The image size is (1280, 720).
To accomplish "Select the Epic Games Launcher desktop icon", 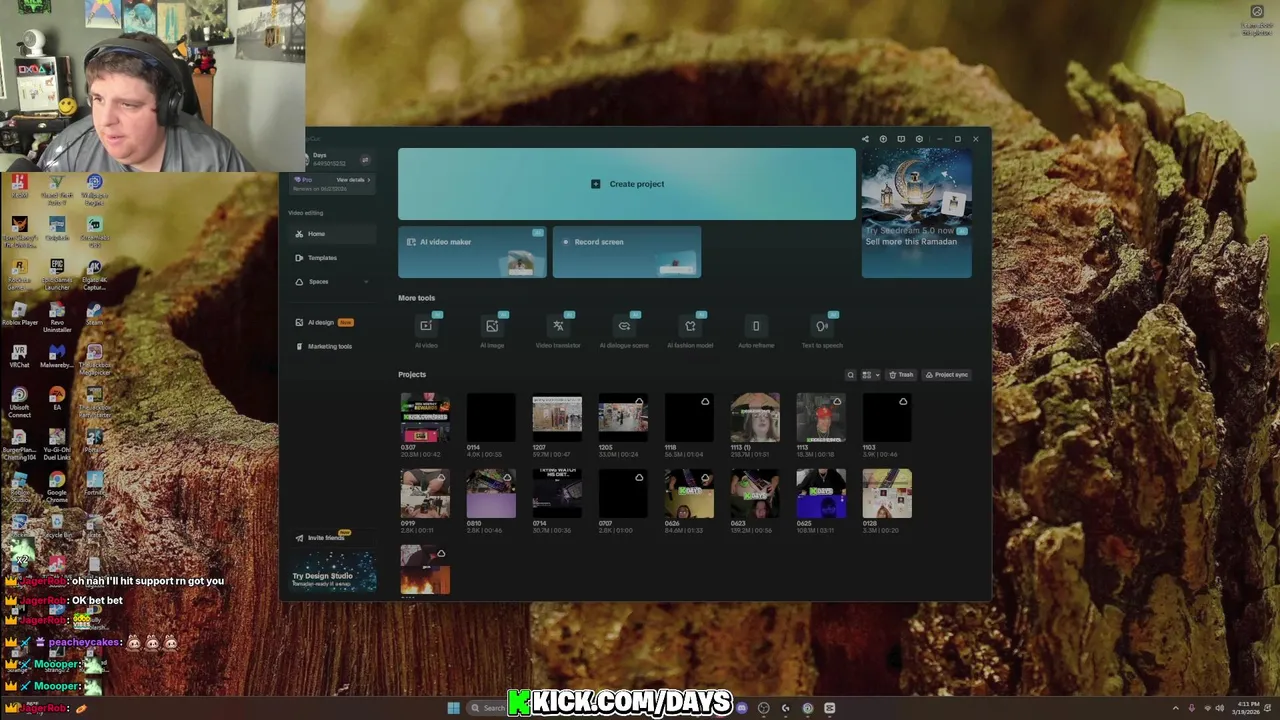I will (57, 273).
